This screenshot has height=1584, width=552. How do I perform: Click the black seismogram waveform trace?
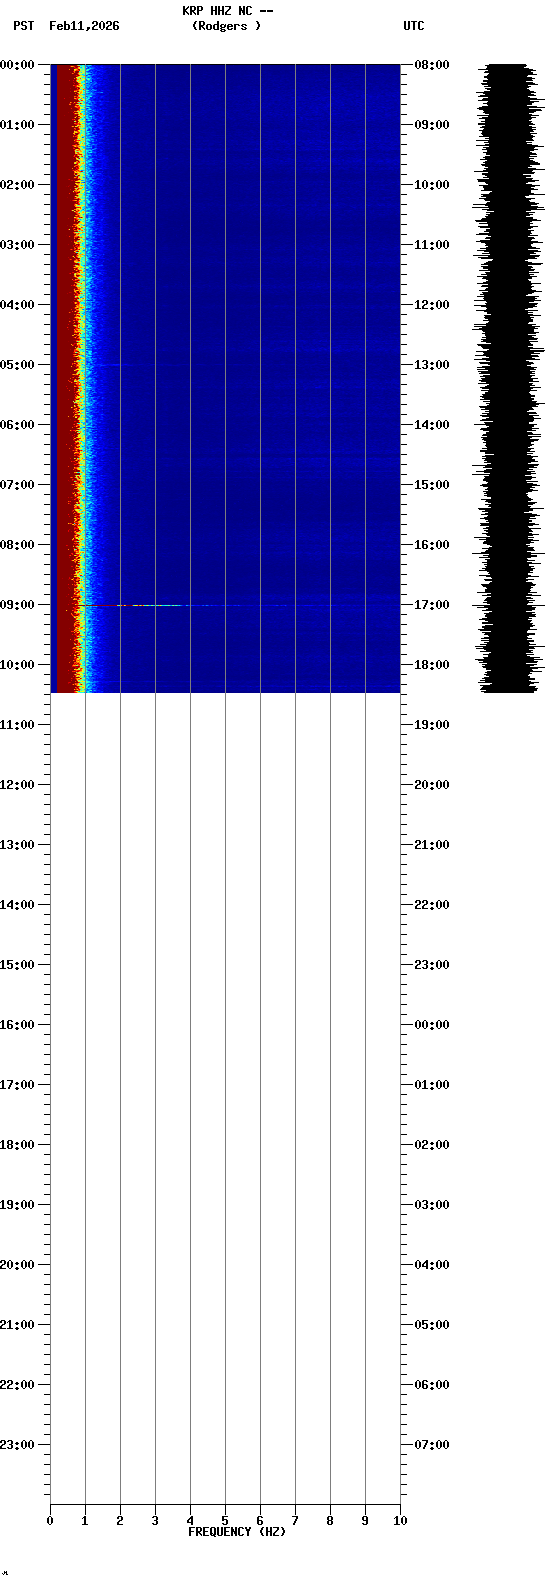(510, 378)
